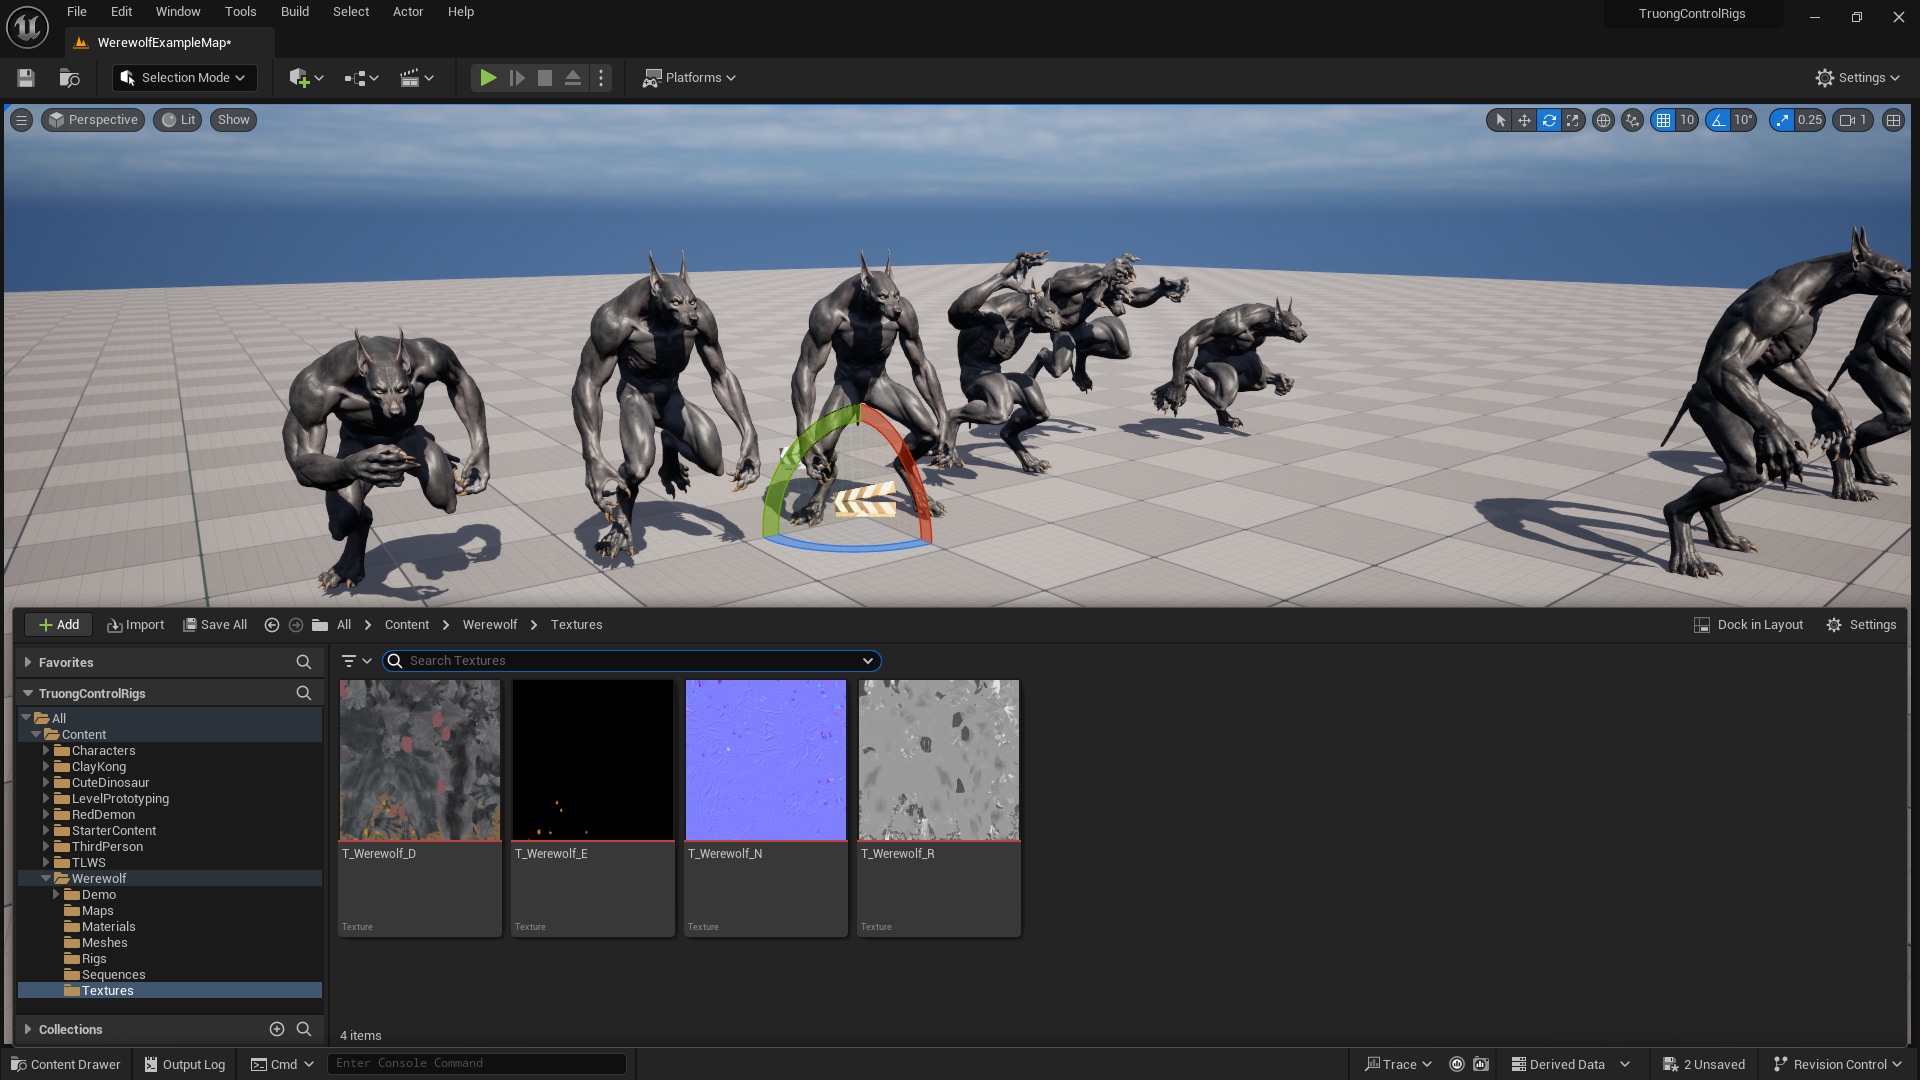
Task: Open the Platforms dropdown
Action: point(689,78)
